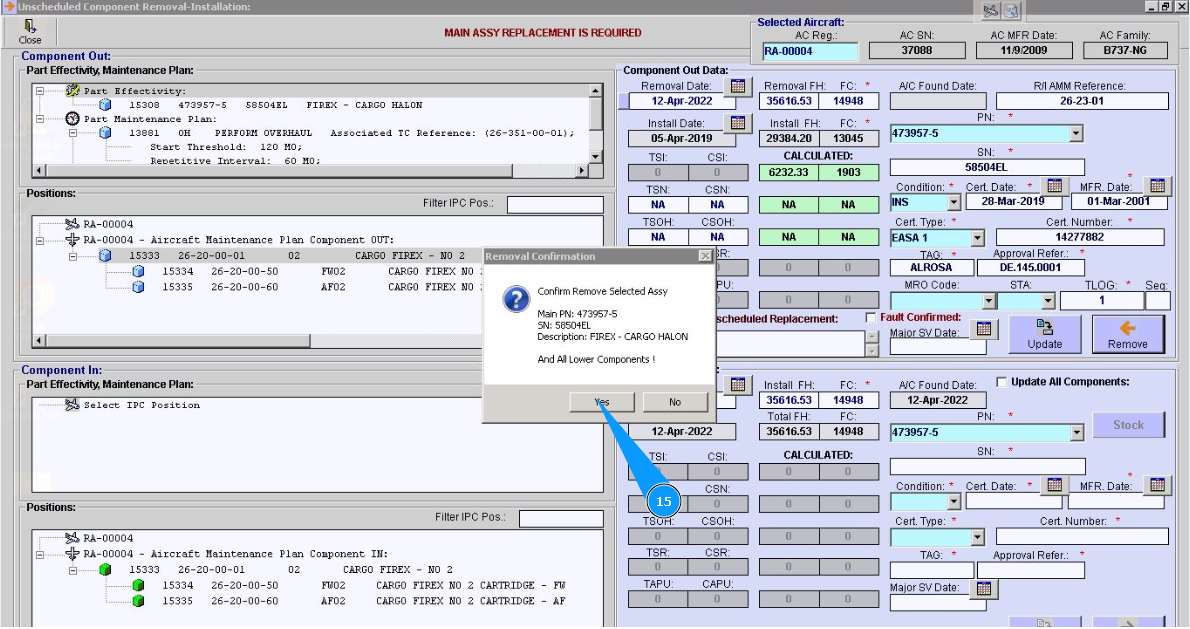Screen dimensions: 1190x629
Task: Click No in Removal Confirmation dialog
Action: [x=675, y=402]
